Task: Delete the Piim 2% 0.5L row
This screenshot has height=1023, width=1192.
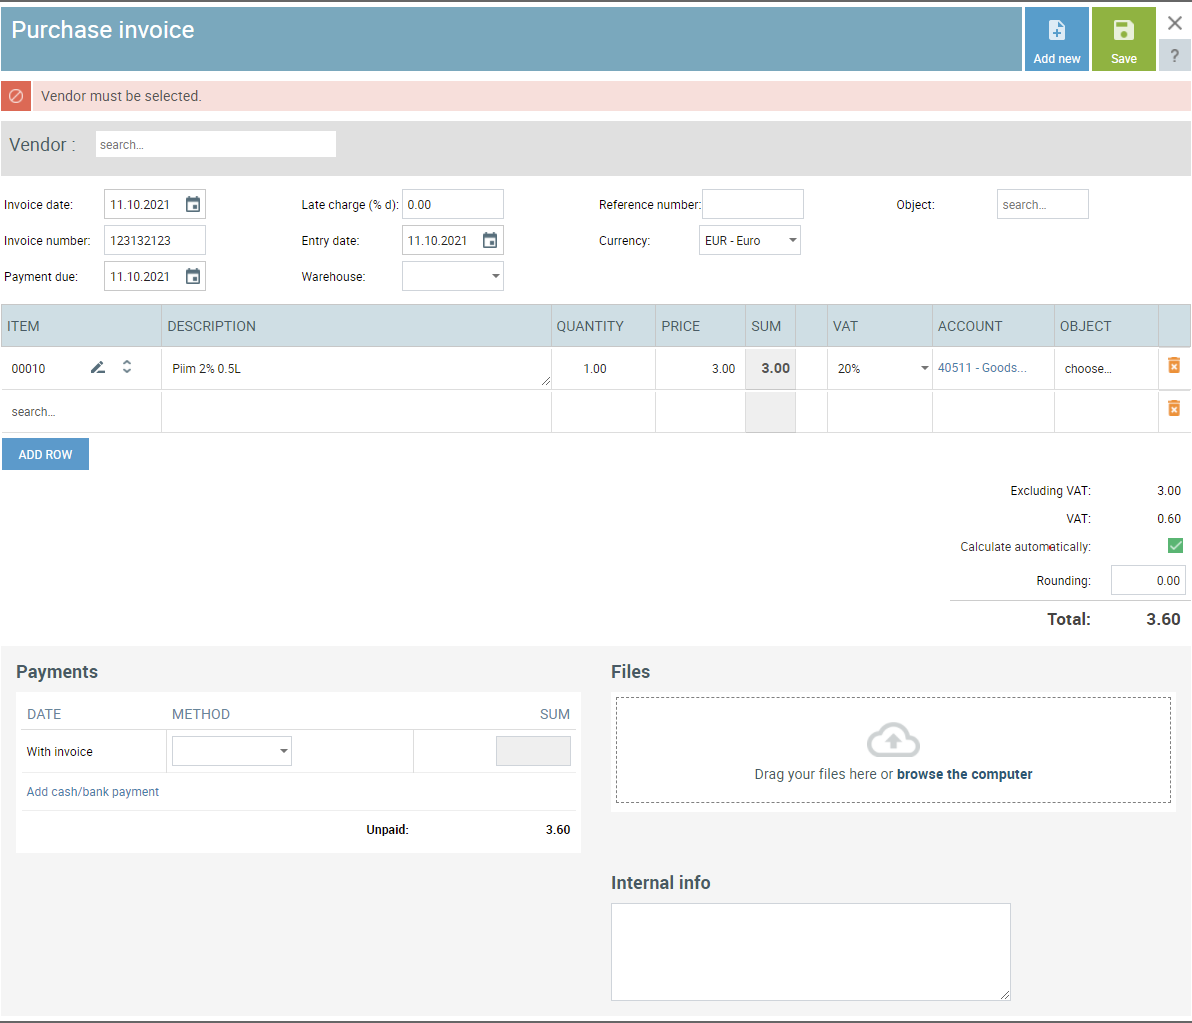Action: [1174, 366]
